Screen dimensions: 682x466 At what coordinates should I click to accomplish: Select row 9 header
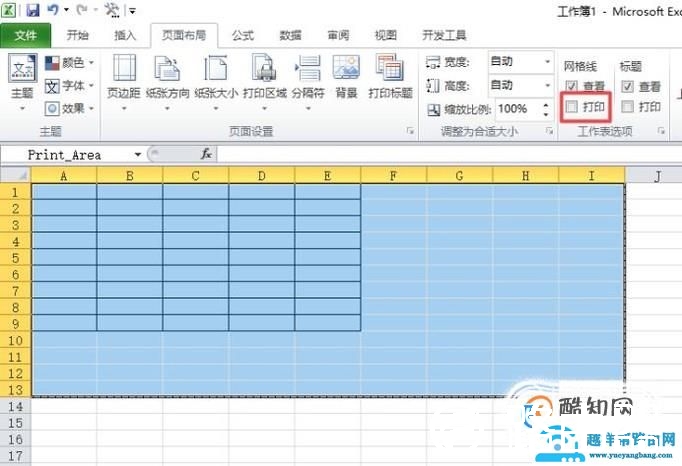pos(16,324)
